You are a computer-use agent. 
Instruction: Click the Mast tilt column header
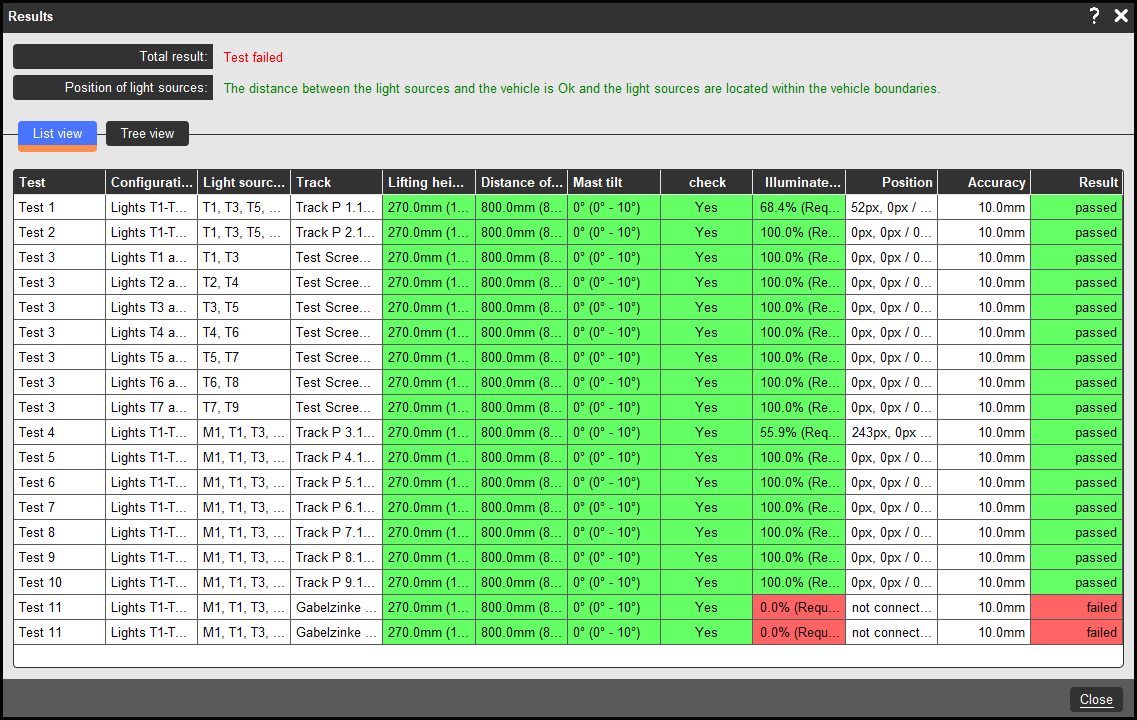point(614,183)
